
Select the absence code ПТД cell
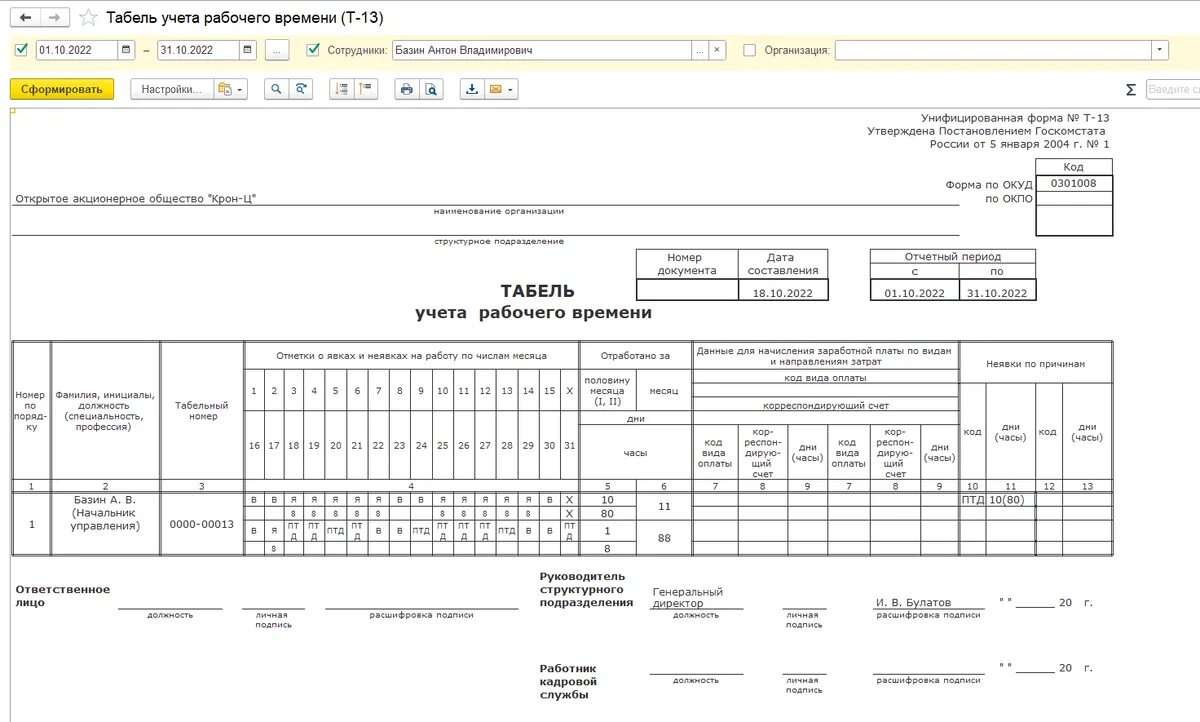tap(973, 499)
